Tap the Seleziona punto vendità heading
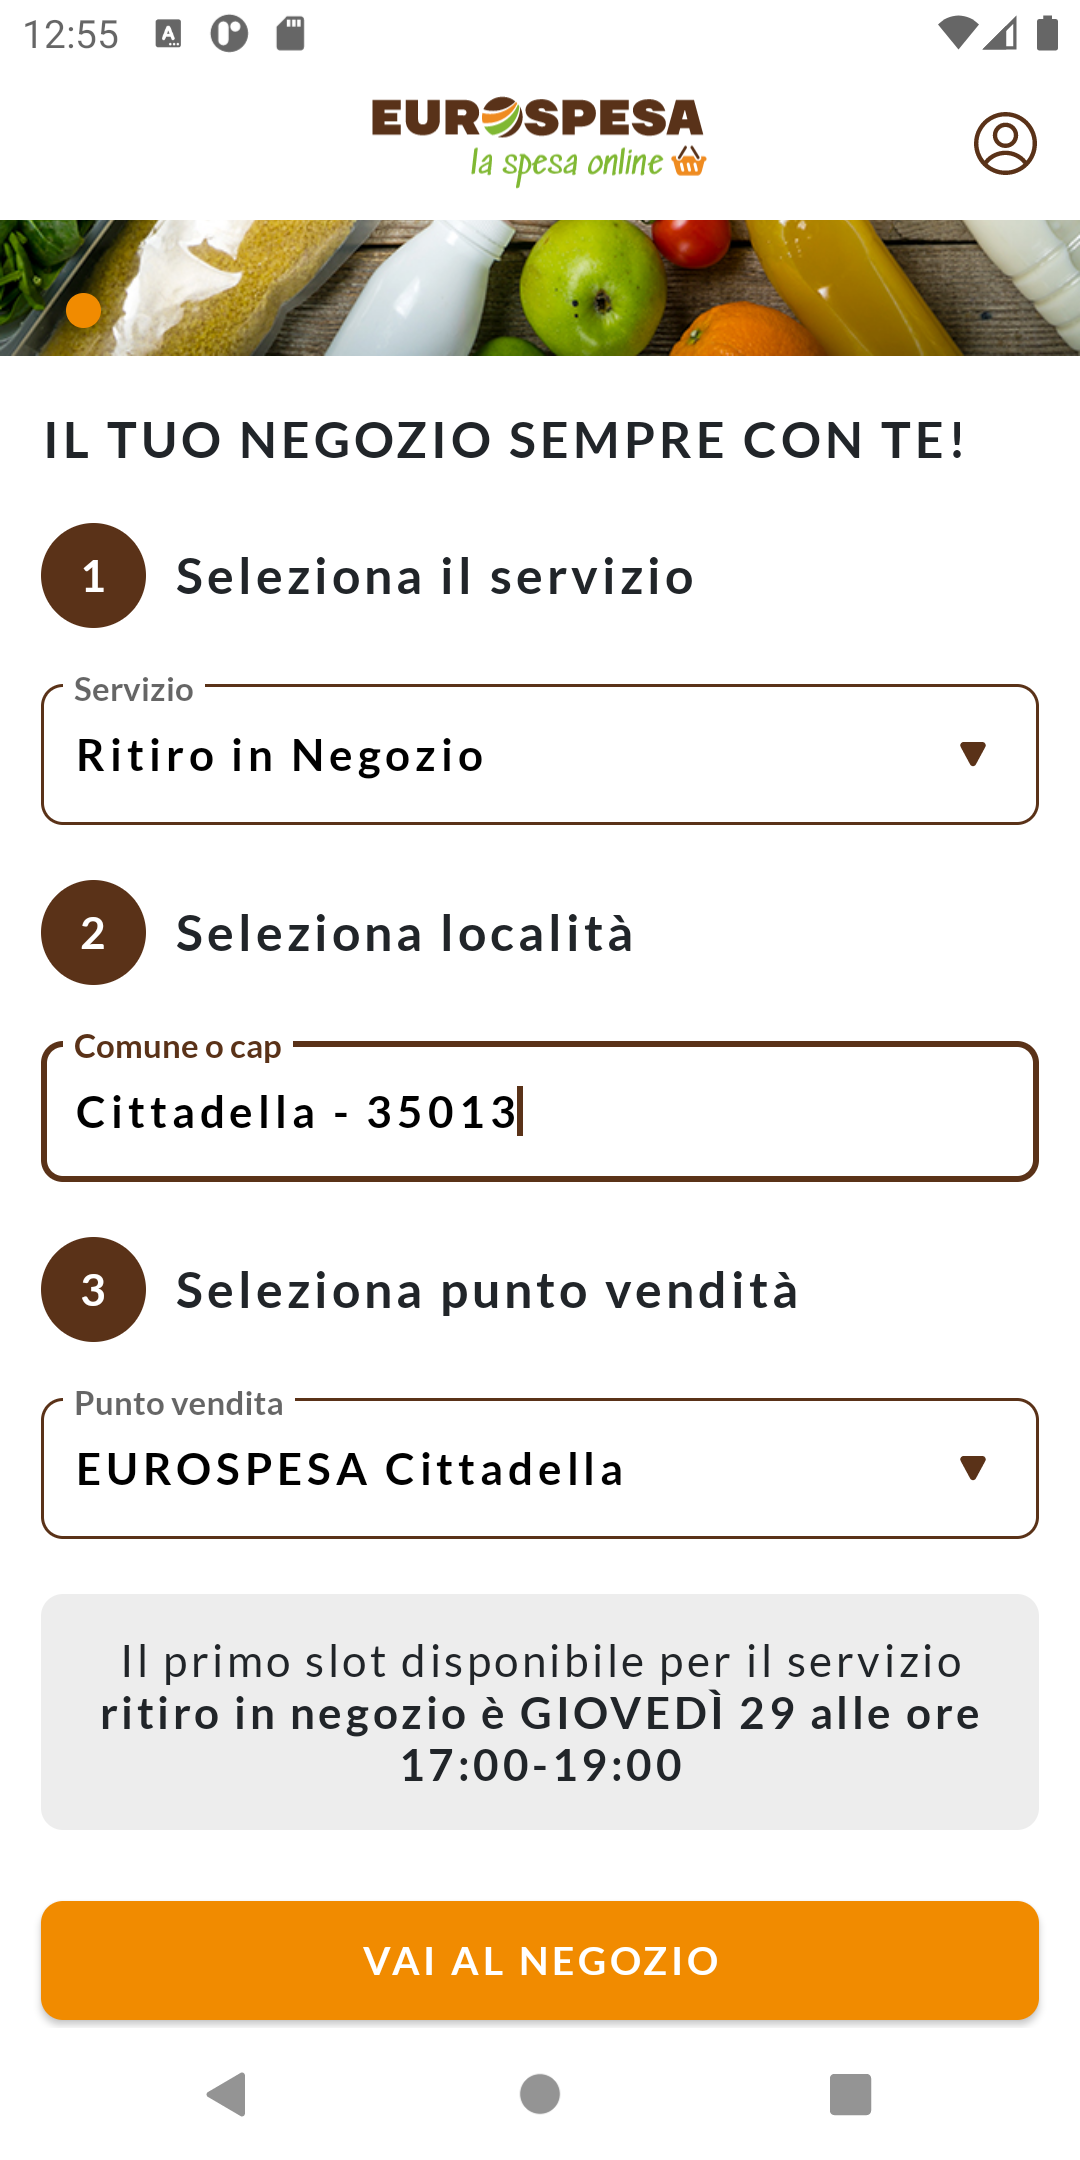1080x2160 pixels. click(487, 1291)
